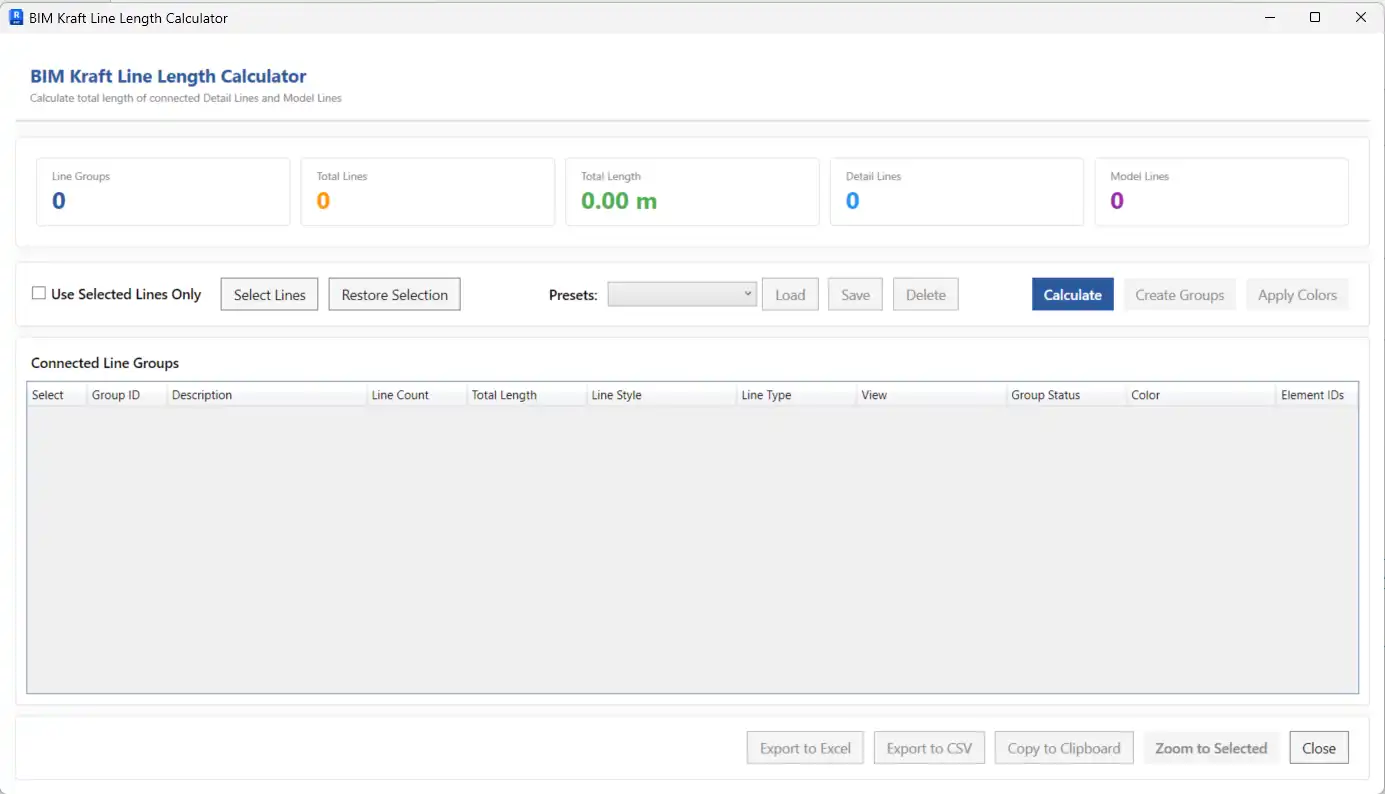Click the Create Groups button
This screenshot has height=794, width=1385.
[x=1179, y=295]
